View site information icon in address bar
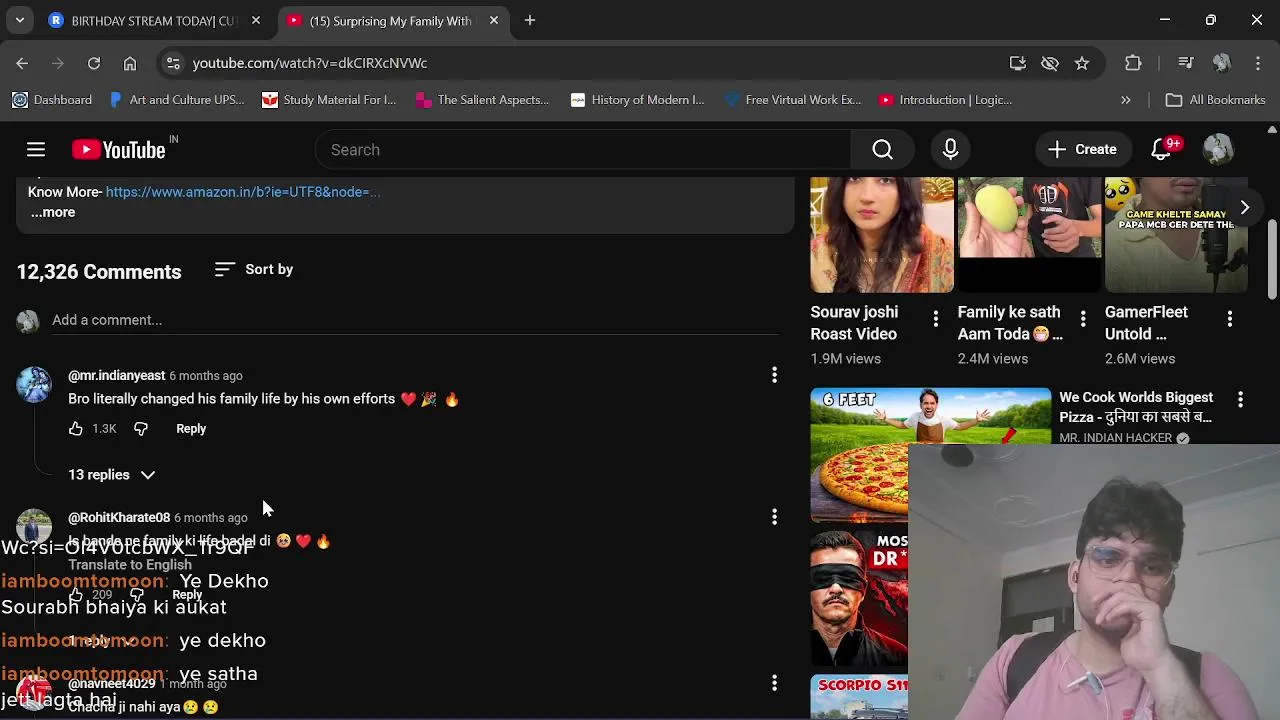 [173, 63]
